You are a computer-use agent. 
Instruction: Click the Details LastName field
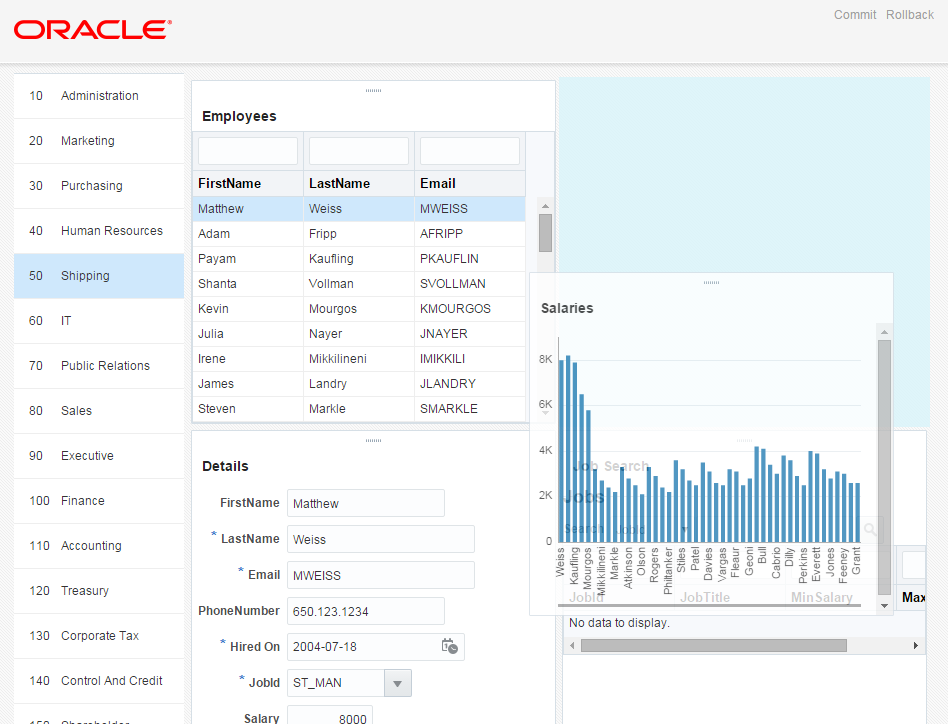click(381, 539)
